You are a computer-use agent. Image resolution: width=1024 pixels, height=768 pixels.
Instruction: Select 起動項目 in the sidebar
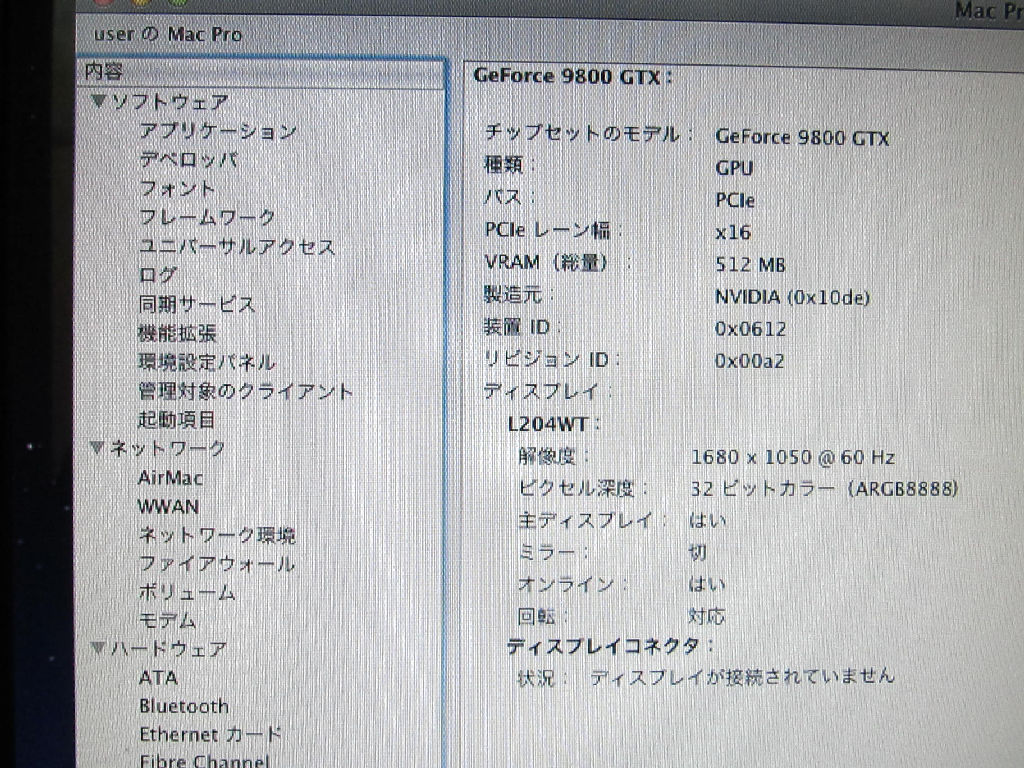click(x=177, y=420)
